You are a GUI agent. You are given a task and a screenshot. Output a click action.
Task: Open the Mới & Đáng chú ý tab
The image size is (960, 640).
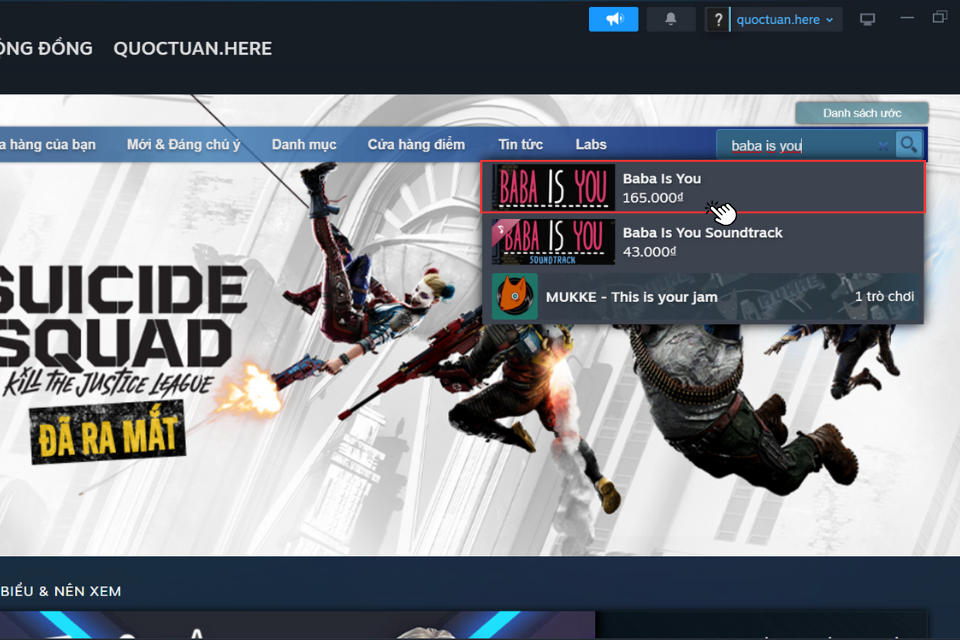pos(183,145)
